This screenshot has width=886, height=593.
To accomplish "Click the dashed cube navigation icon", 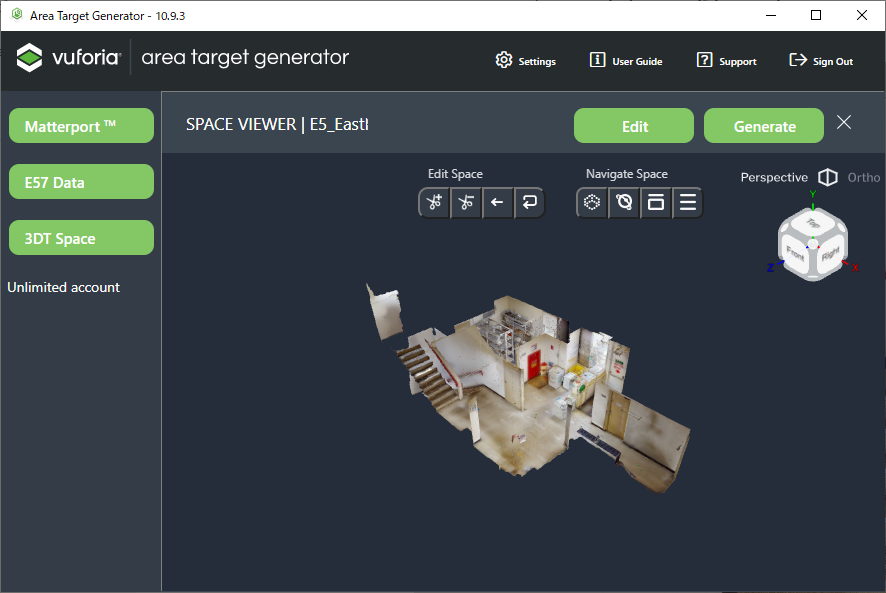I will point(592,203).
